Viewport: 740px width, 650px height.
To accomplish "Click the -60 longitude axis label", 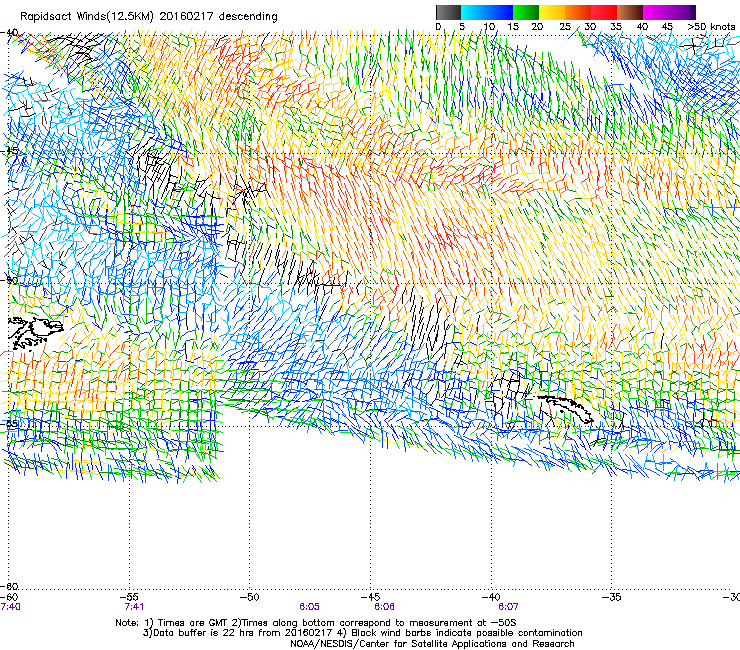I will tap(8, 597).
